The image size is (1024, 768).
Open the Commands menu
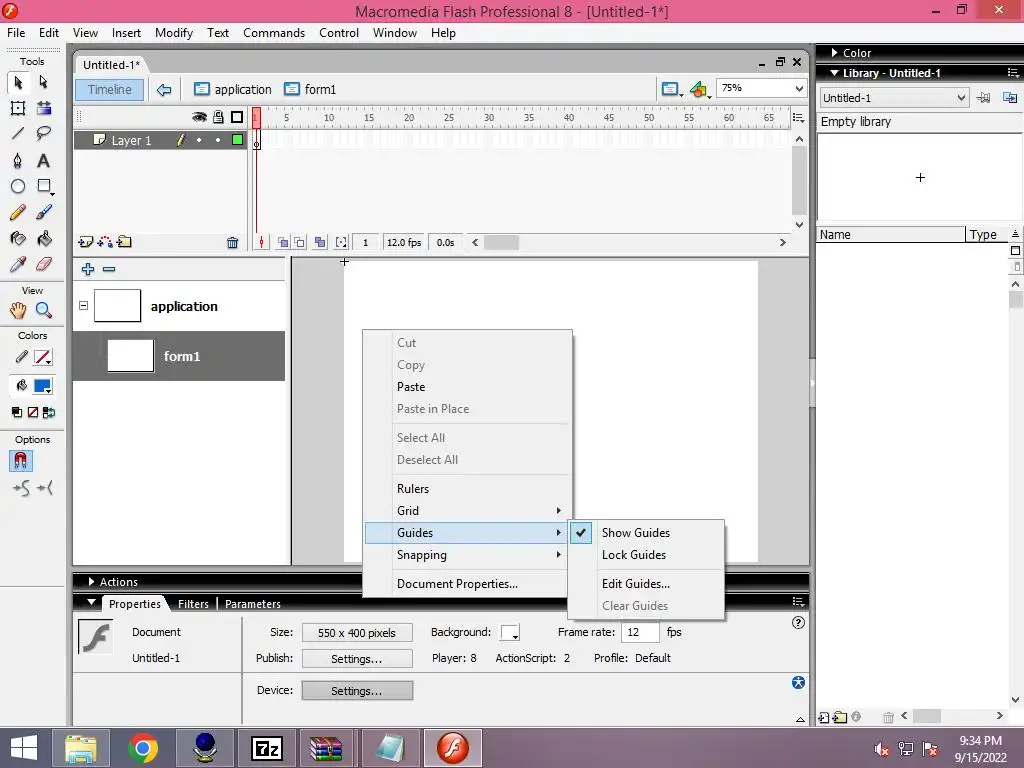tap(274, 33)
